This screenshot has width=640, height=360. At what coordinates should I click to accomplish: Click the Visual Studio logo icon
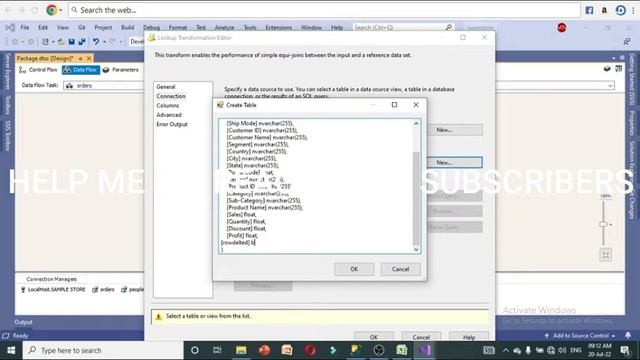10,27
